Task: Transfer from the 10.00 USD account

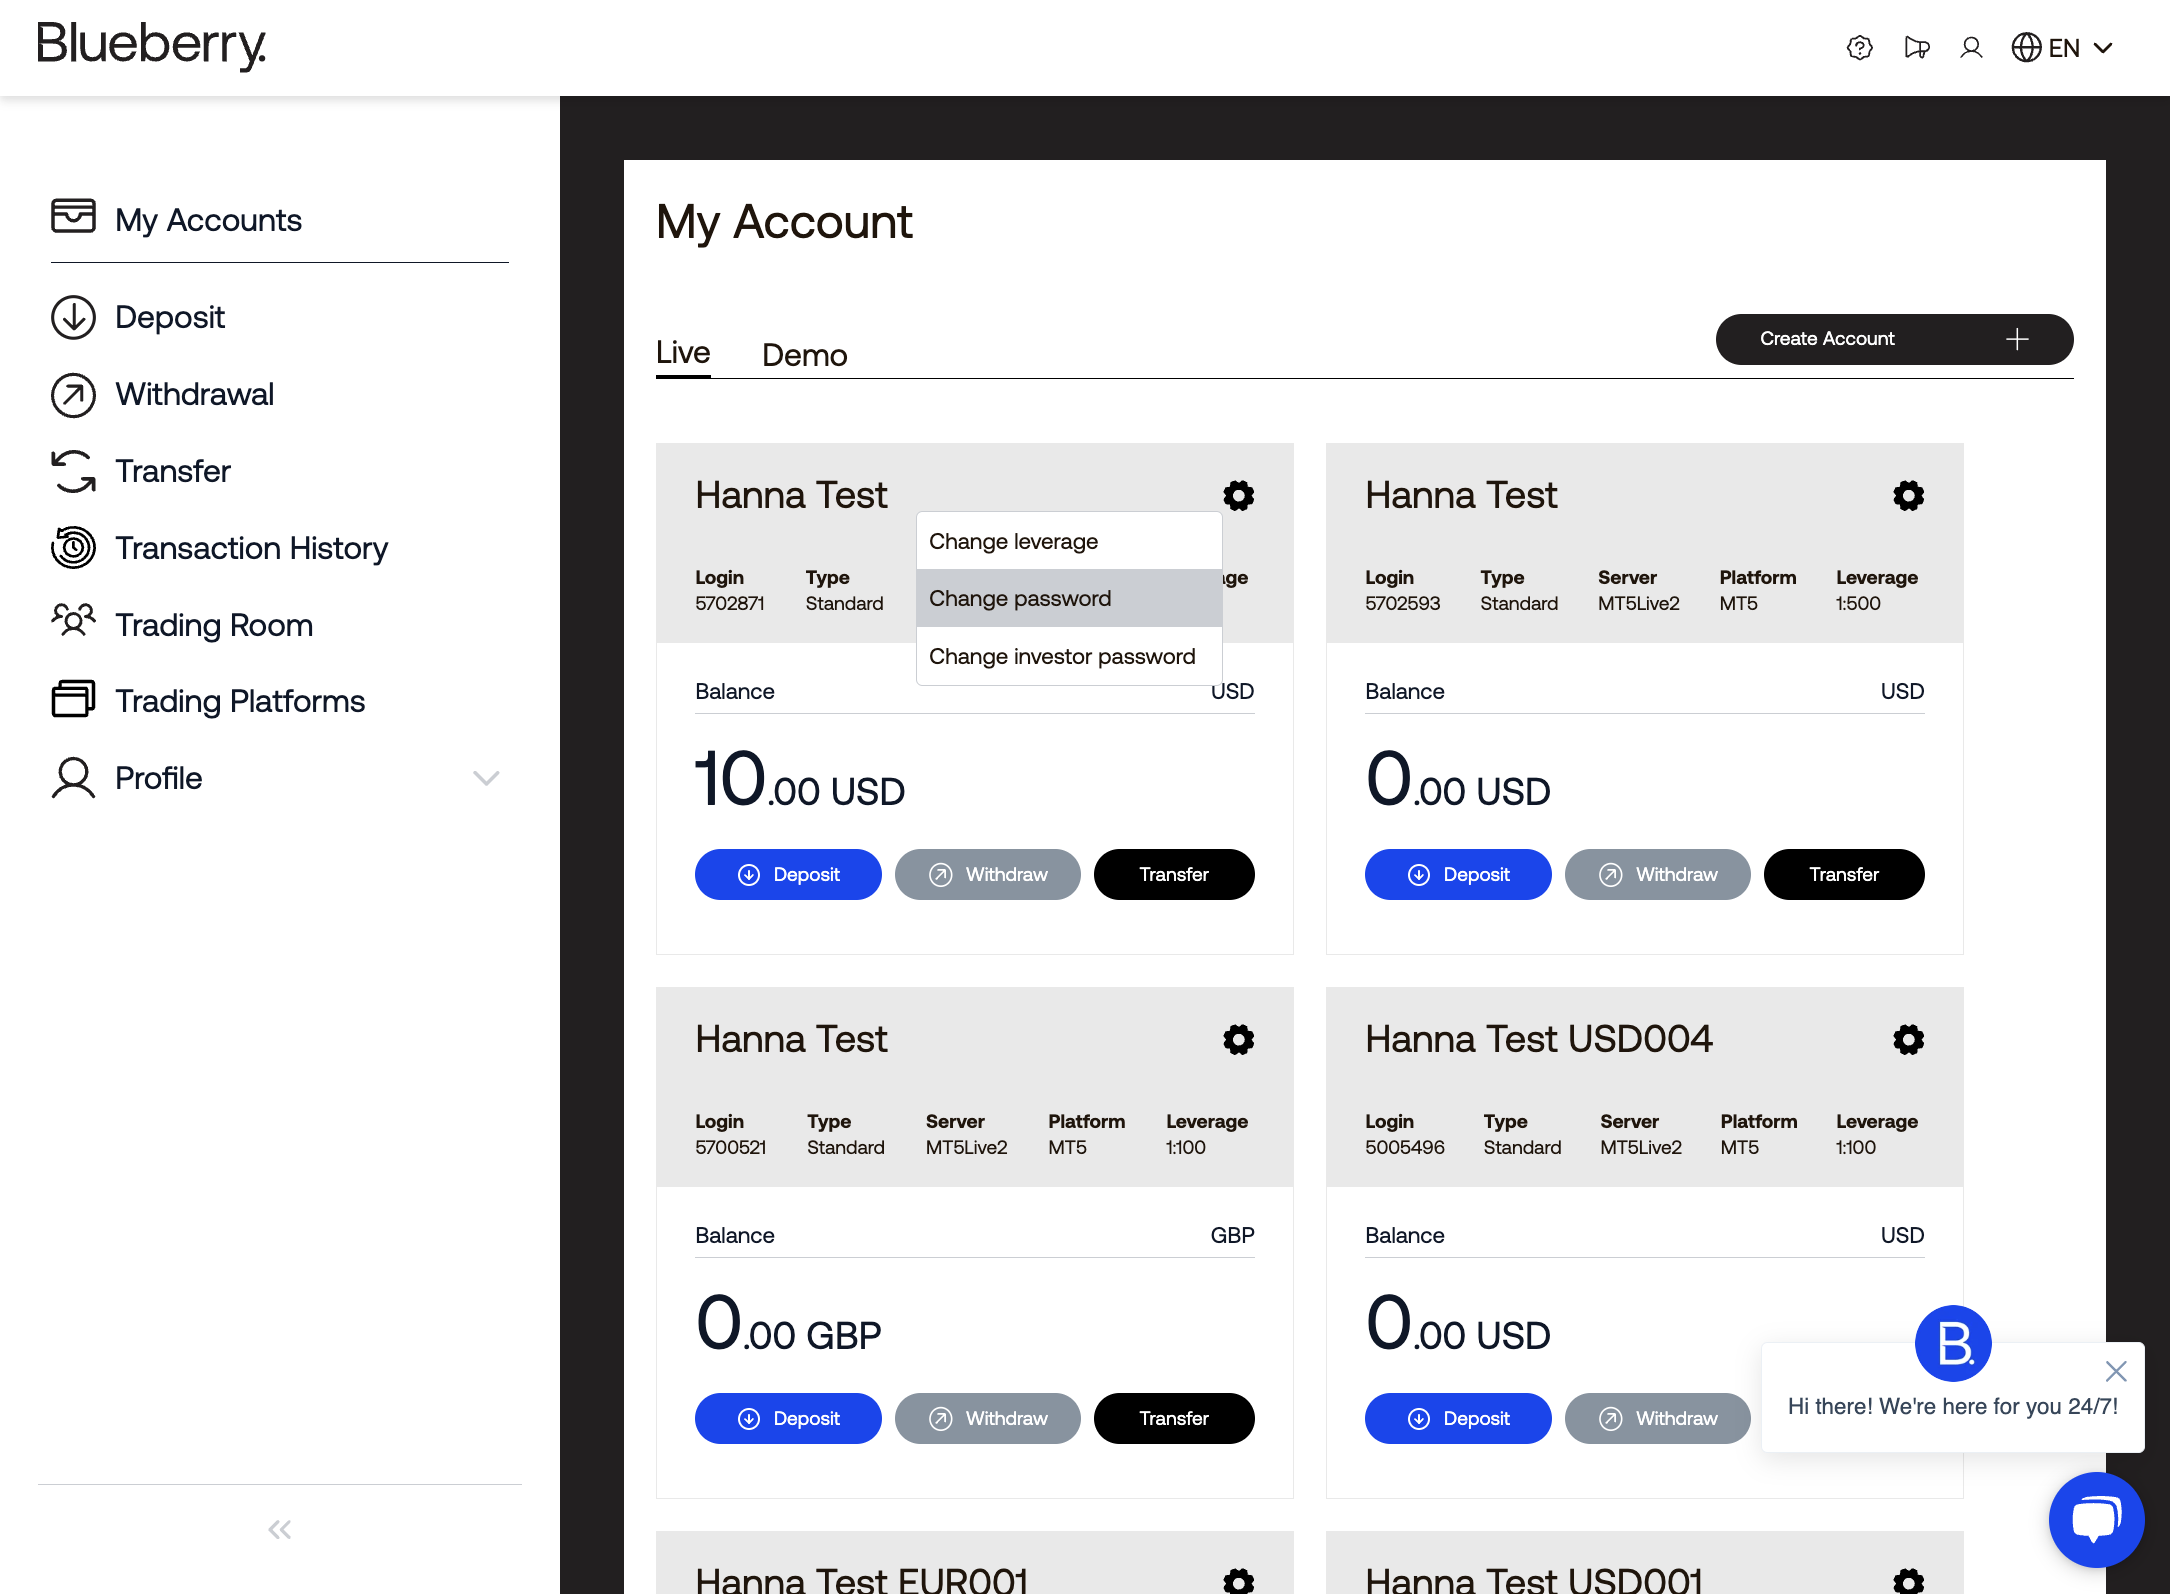Action: pos(1174,874)
